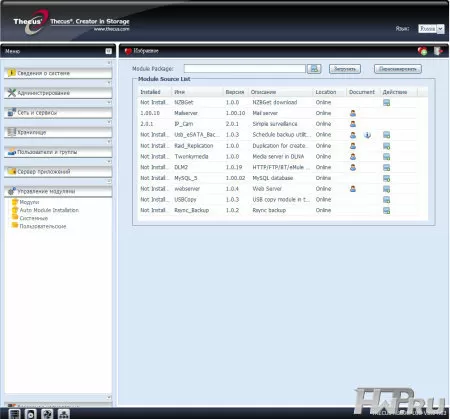Click fan status icon in bottom bar
Image resolution: width=450 pixels, height=419 pixels.
coord(47,414)
